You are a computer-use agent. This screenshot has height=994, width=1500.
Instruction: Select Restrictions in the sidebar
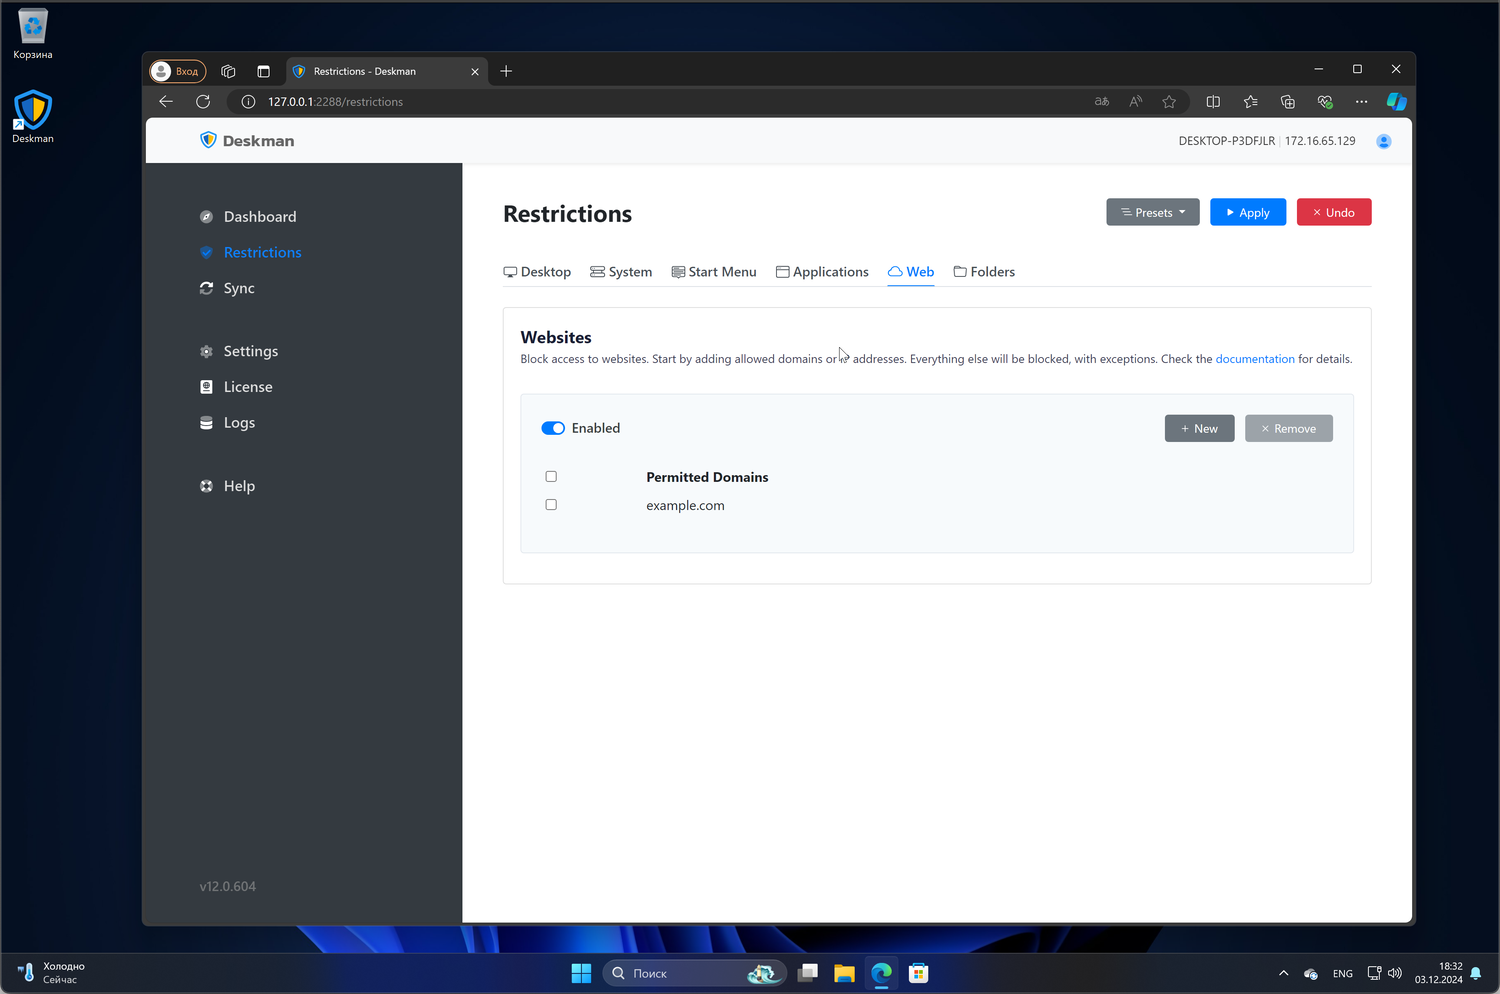coord(250,252)
